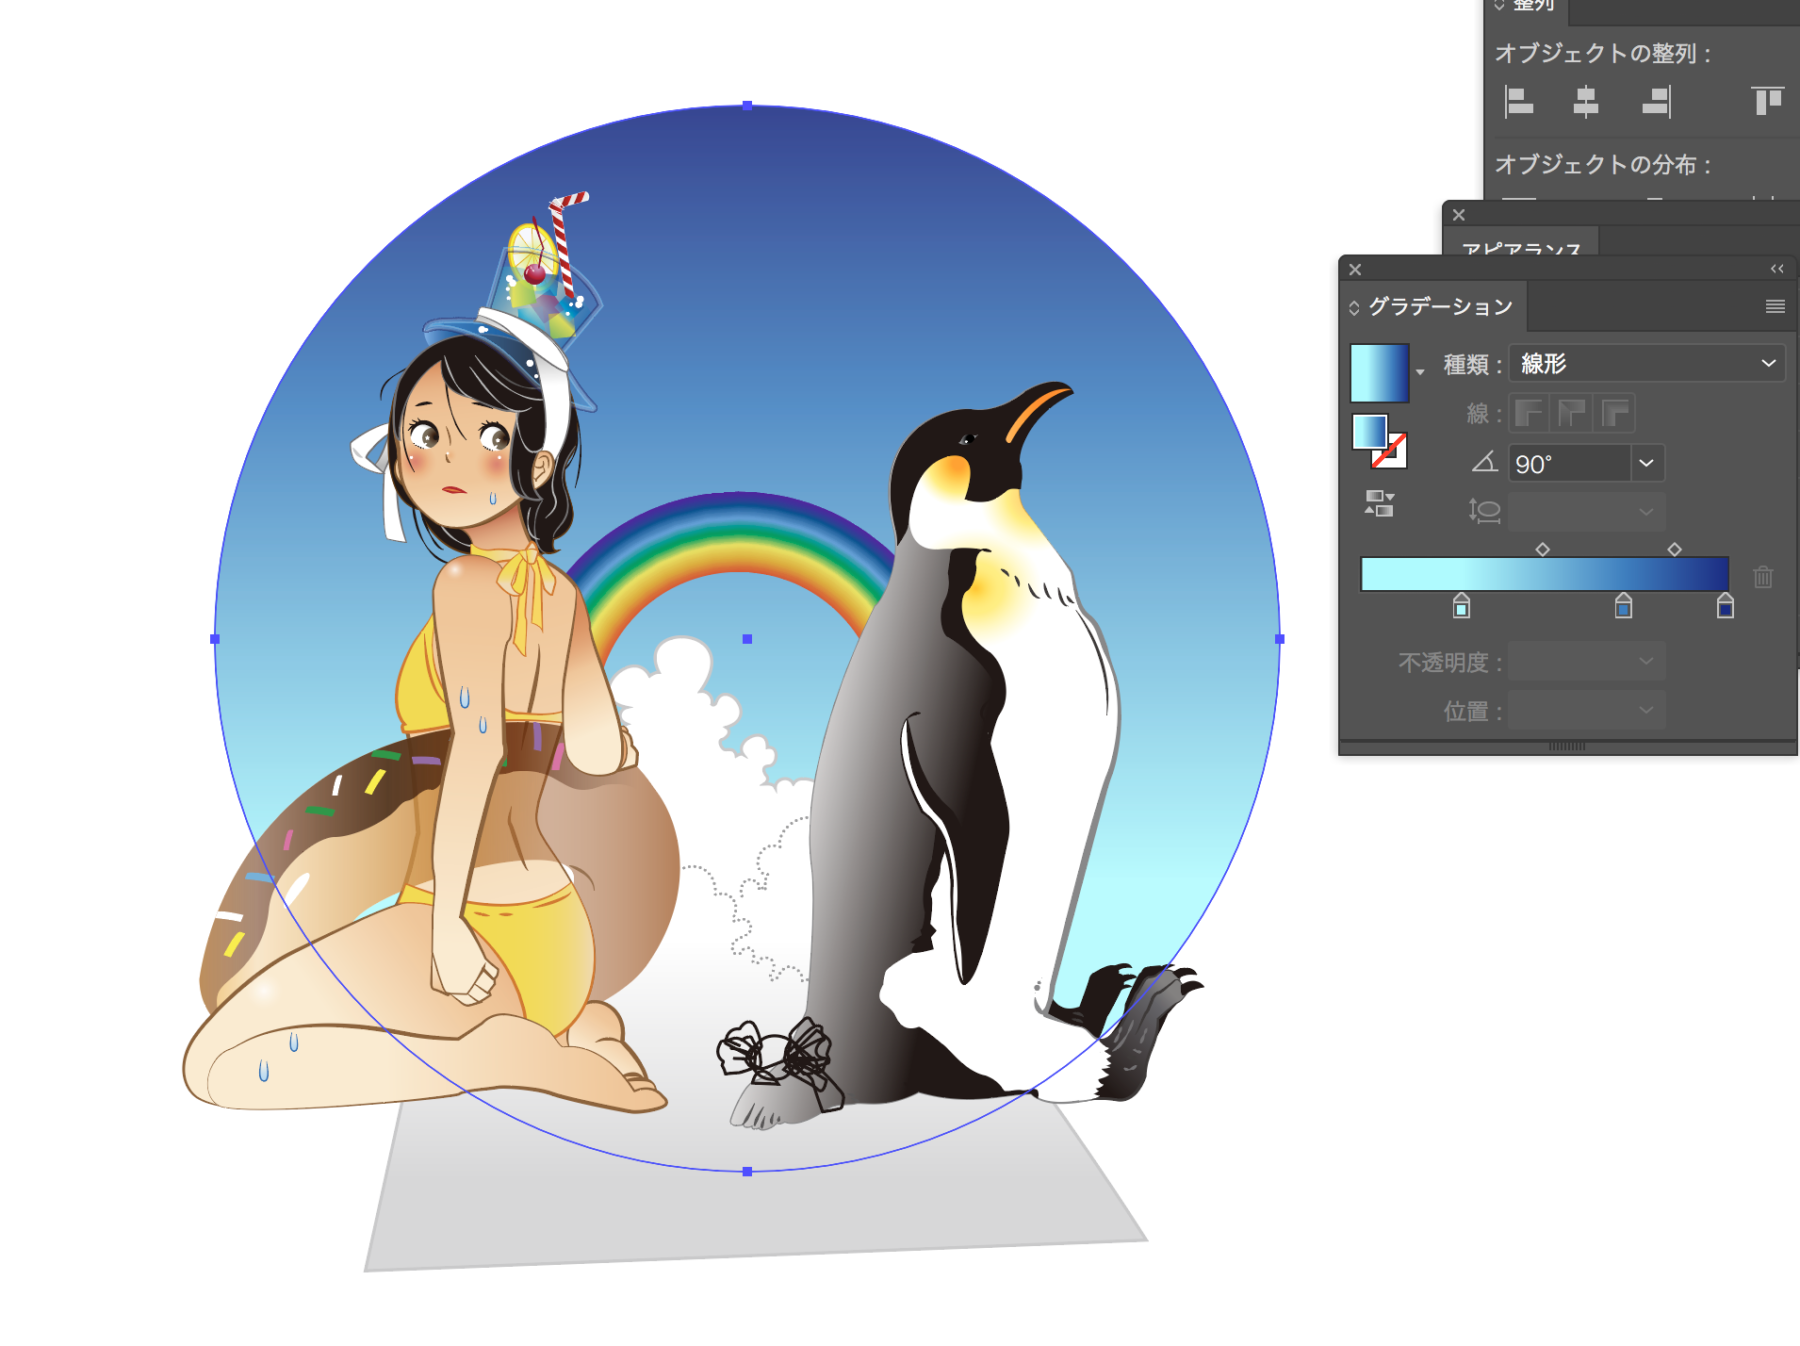
Task: Open the グラデーション panel menu
Action: (1775, 307)
